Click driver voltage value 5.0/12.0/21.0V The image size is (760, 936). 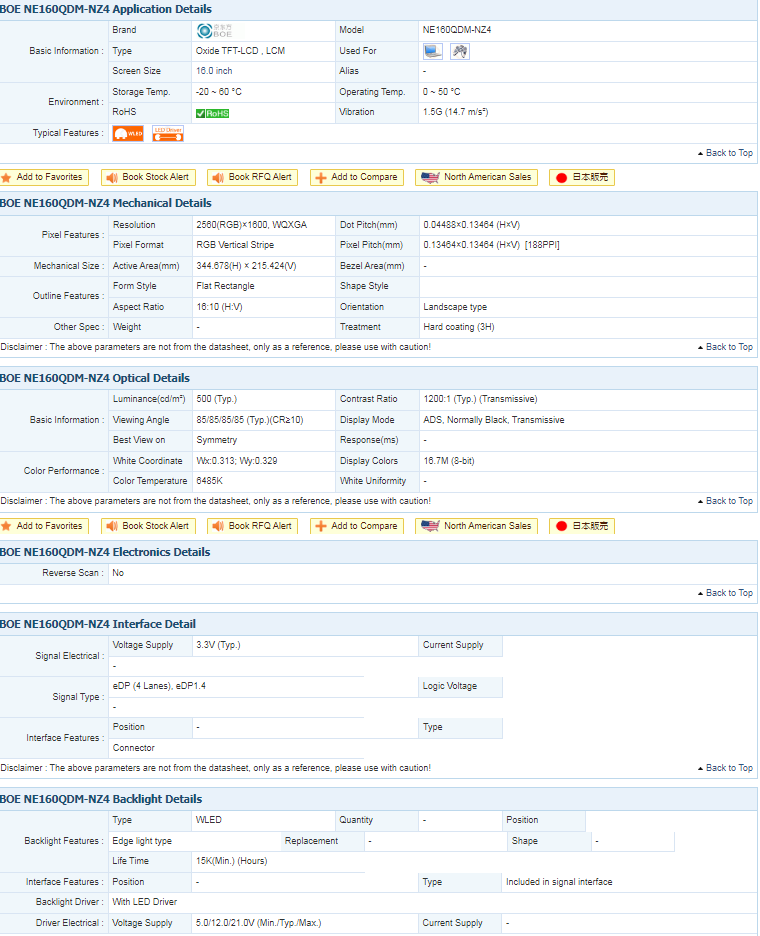click(x=259, y=923)
